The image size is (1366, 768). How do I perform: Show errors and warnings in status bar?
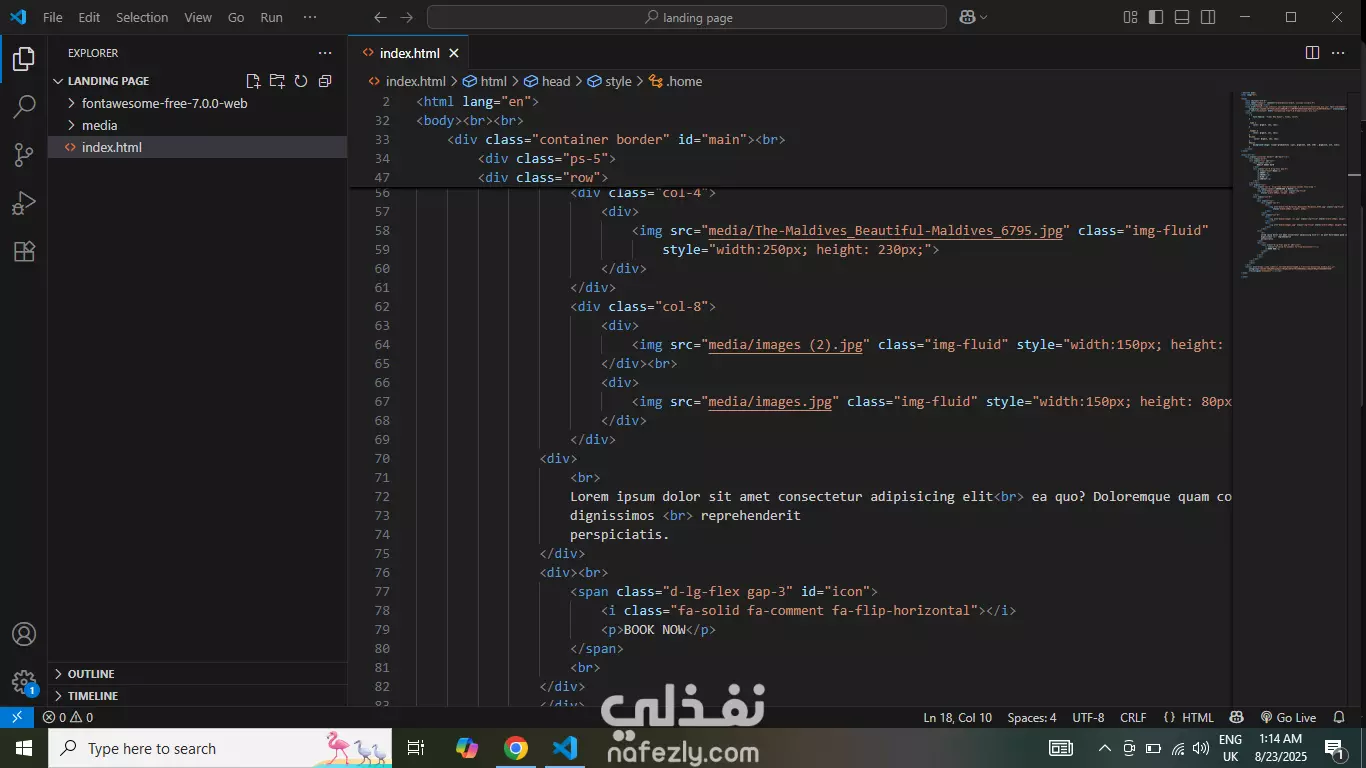tap(68, 717)
